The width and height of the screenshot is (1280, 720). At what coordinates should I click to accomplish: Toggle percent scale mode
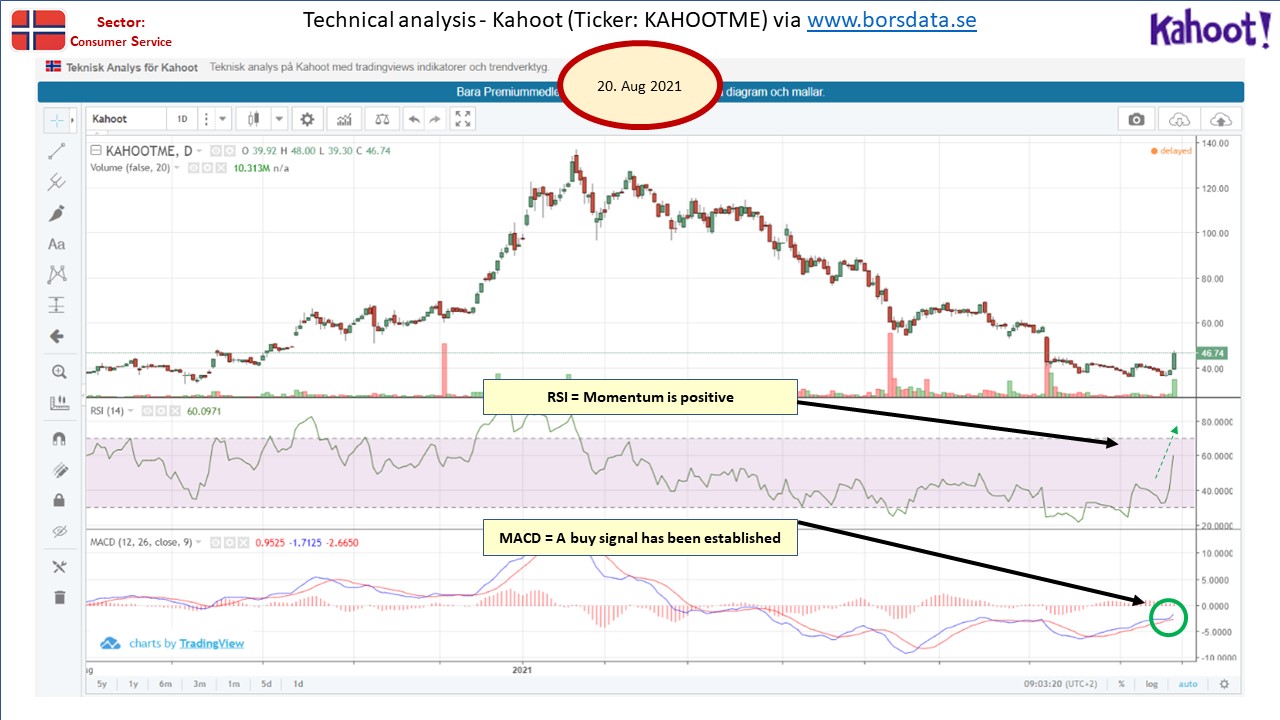click(x=1122, y=684)
